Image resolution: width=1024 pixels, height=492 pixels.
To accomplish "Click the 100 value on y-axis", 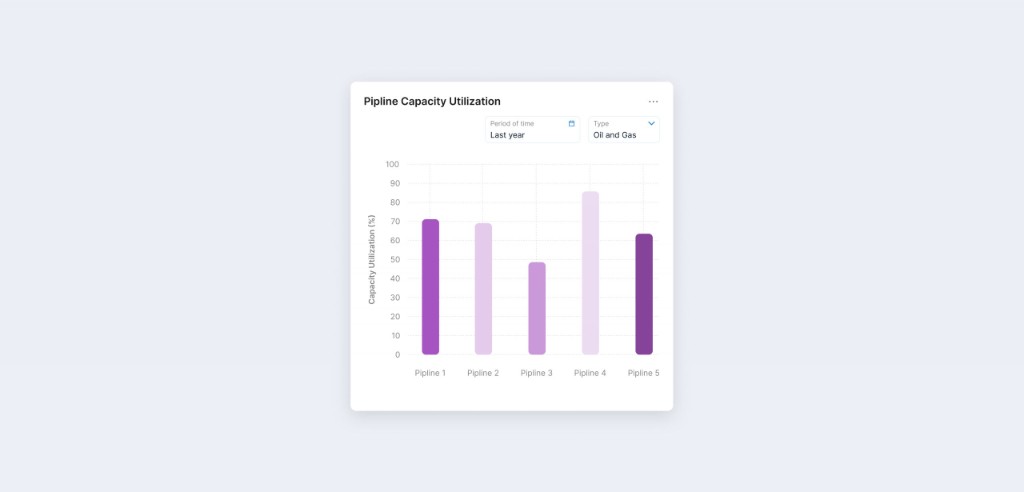I will tap(392, 164).
